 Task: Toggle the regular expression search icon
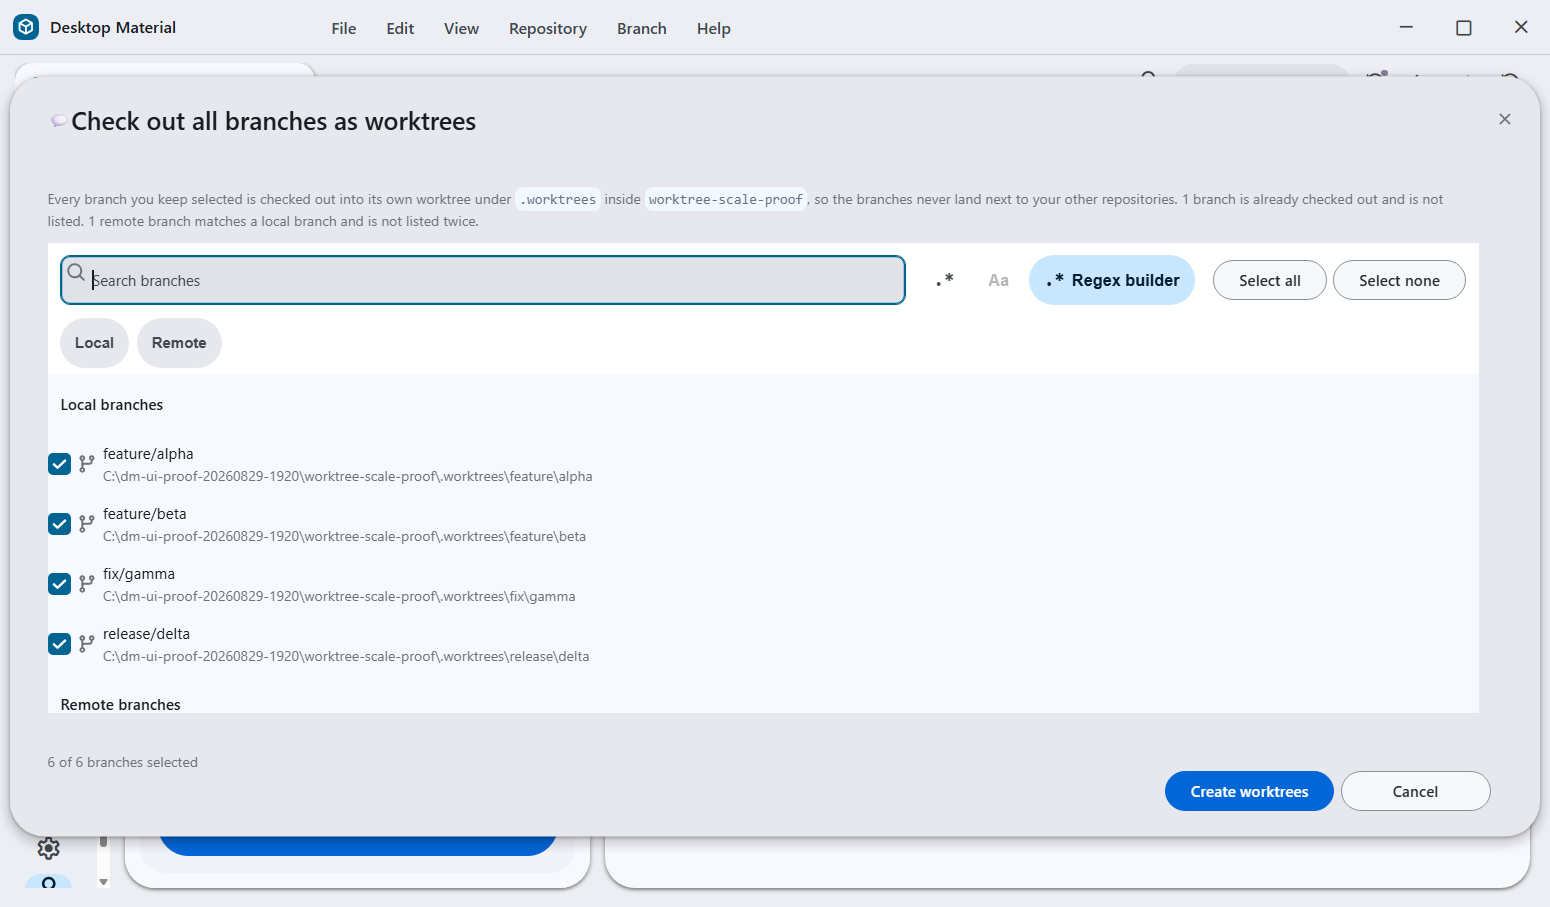[x=944, y=280]
